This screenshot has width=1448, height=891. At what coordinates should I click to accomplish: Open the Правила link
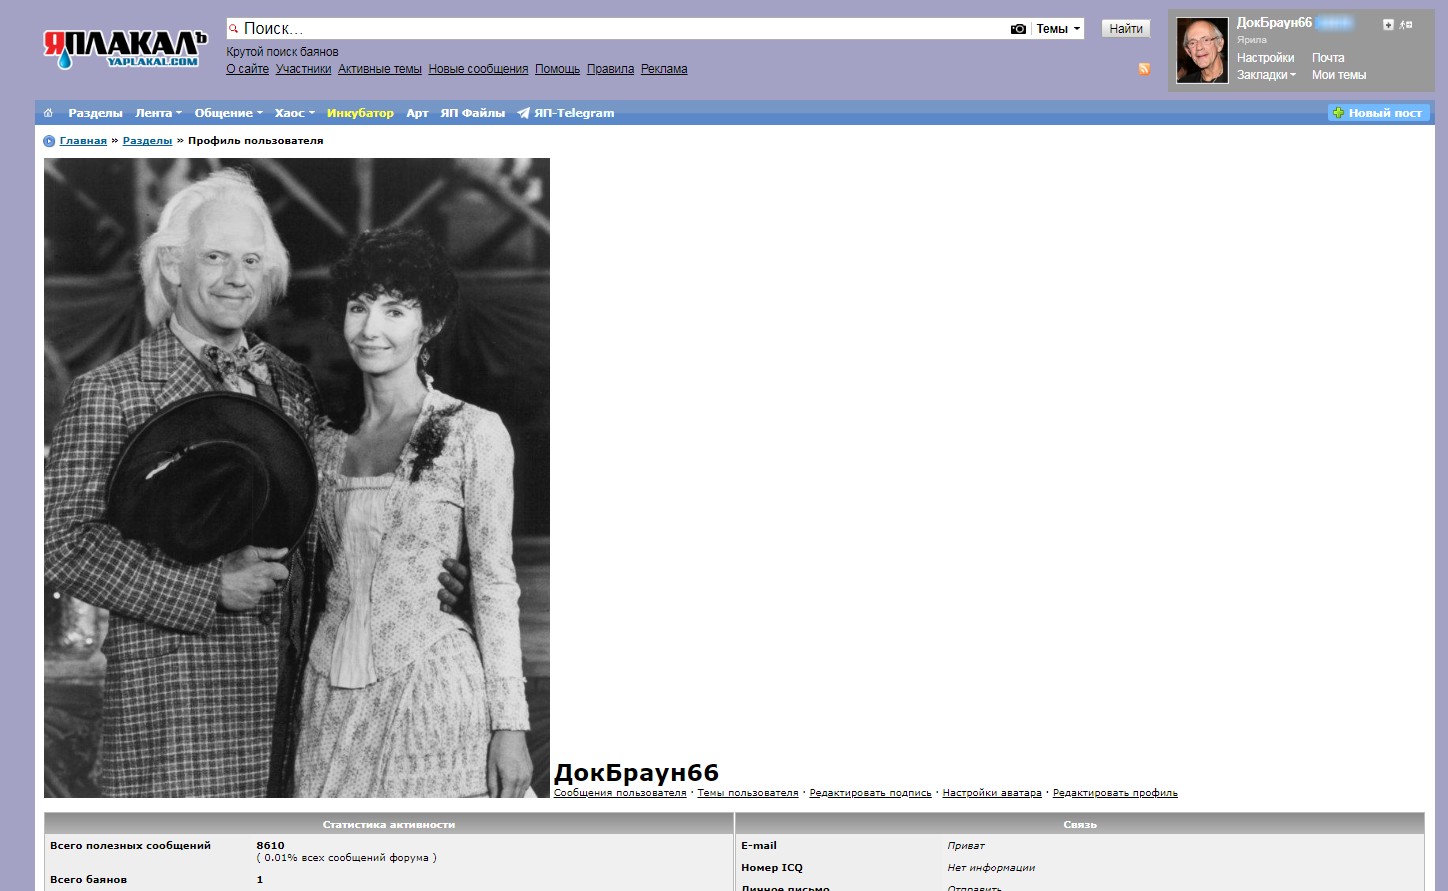pos(610,69)
